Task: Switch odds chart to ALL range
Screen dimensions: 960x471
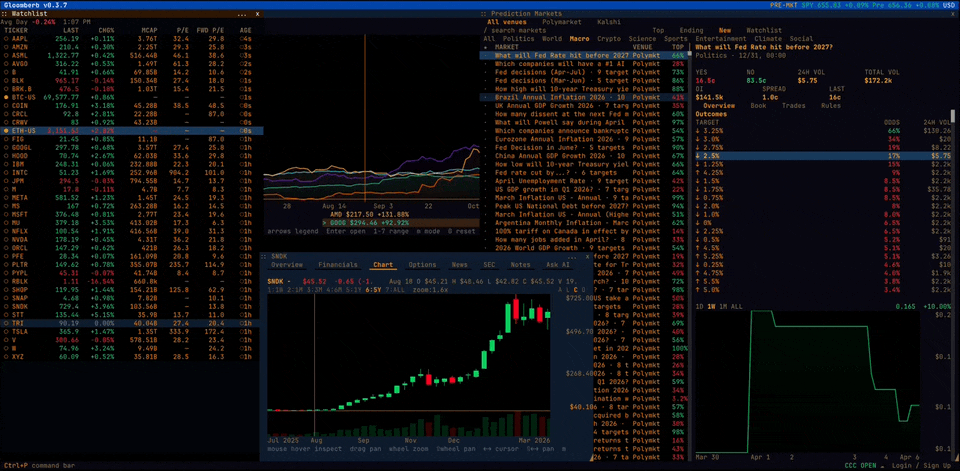Action: pyautogui.click(x=737, y=306)
